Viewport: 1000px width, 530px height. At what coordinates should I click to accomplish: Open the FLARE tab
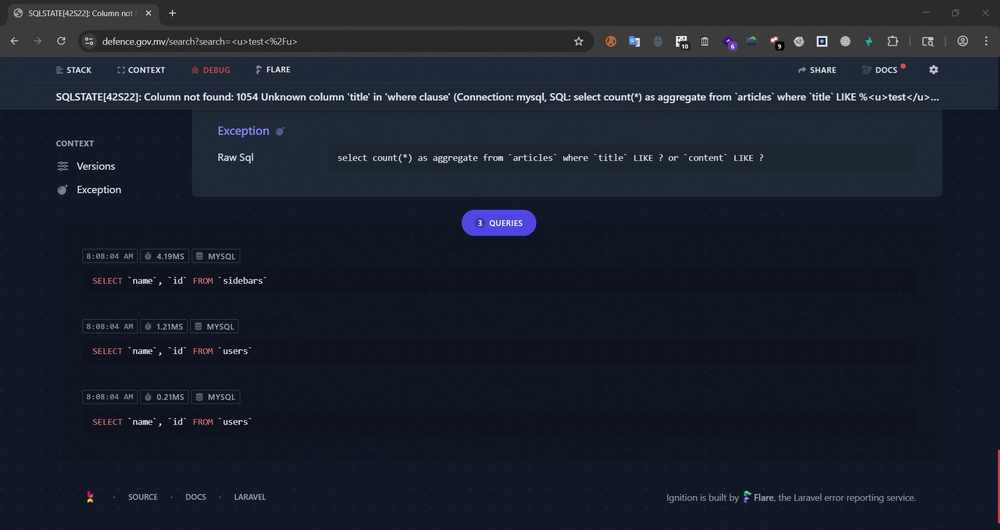273,70
